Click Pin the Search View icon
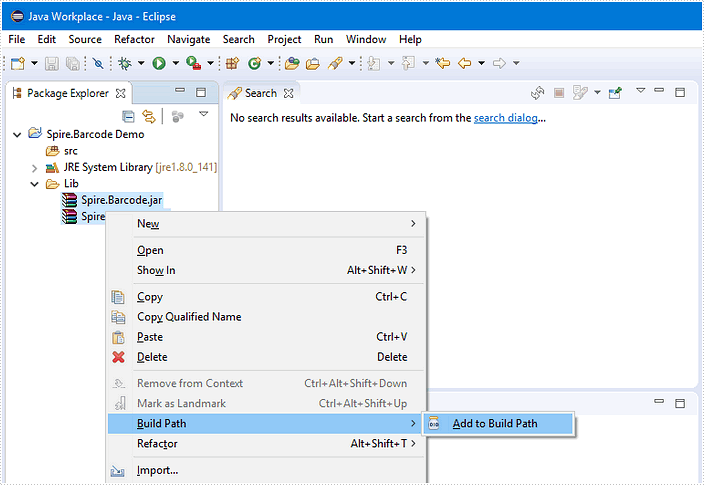The image size is (704, 485). point(615,93)
